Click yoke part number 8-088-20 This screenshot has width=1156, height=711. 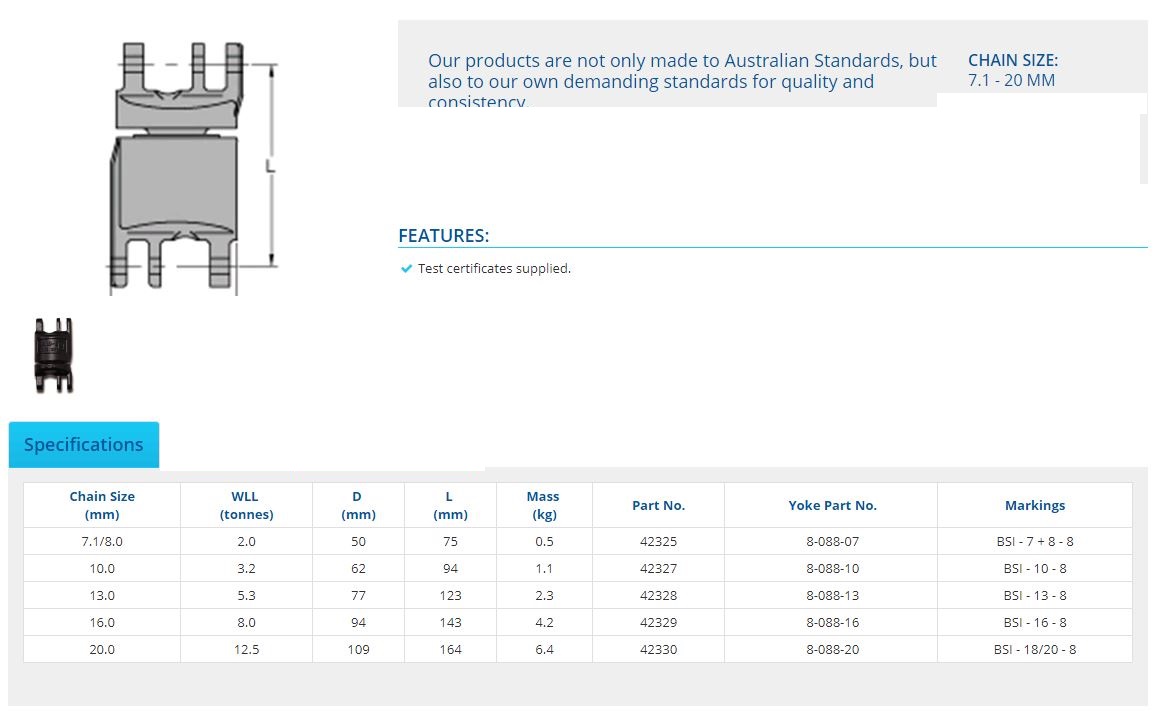tap(832, 650)
